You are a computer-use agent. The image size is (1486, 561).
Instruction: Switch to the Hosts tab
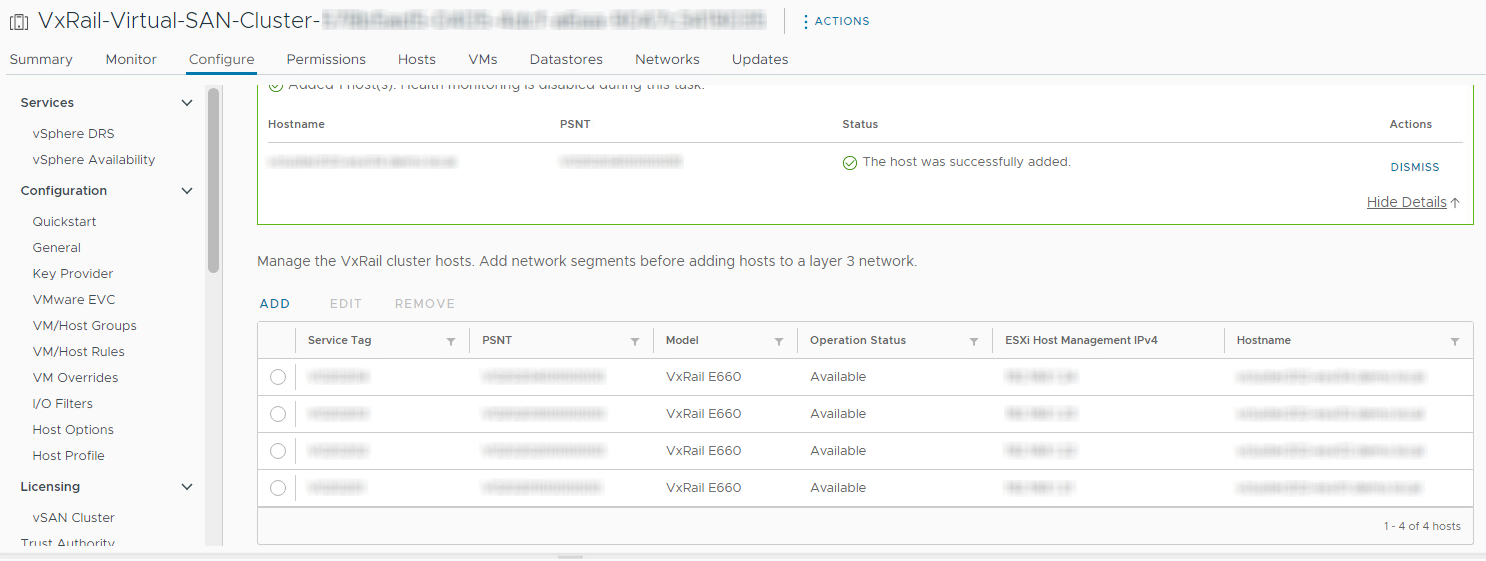[x=417, y=59]
